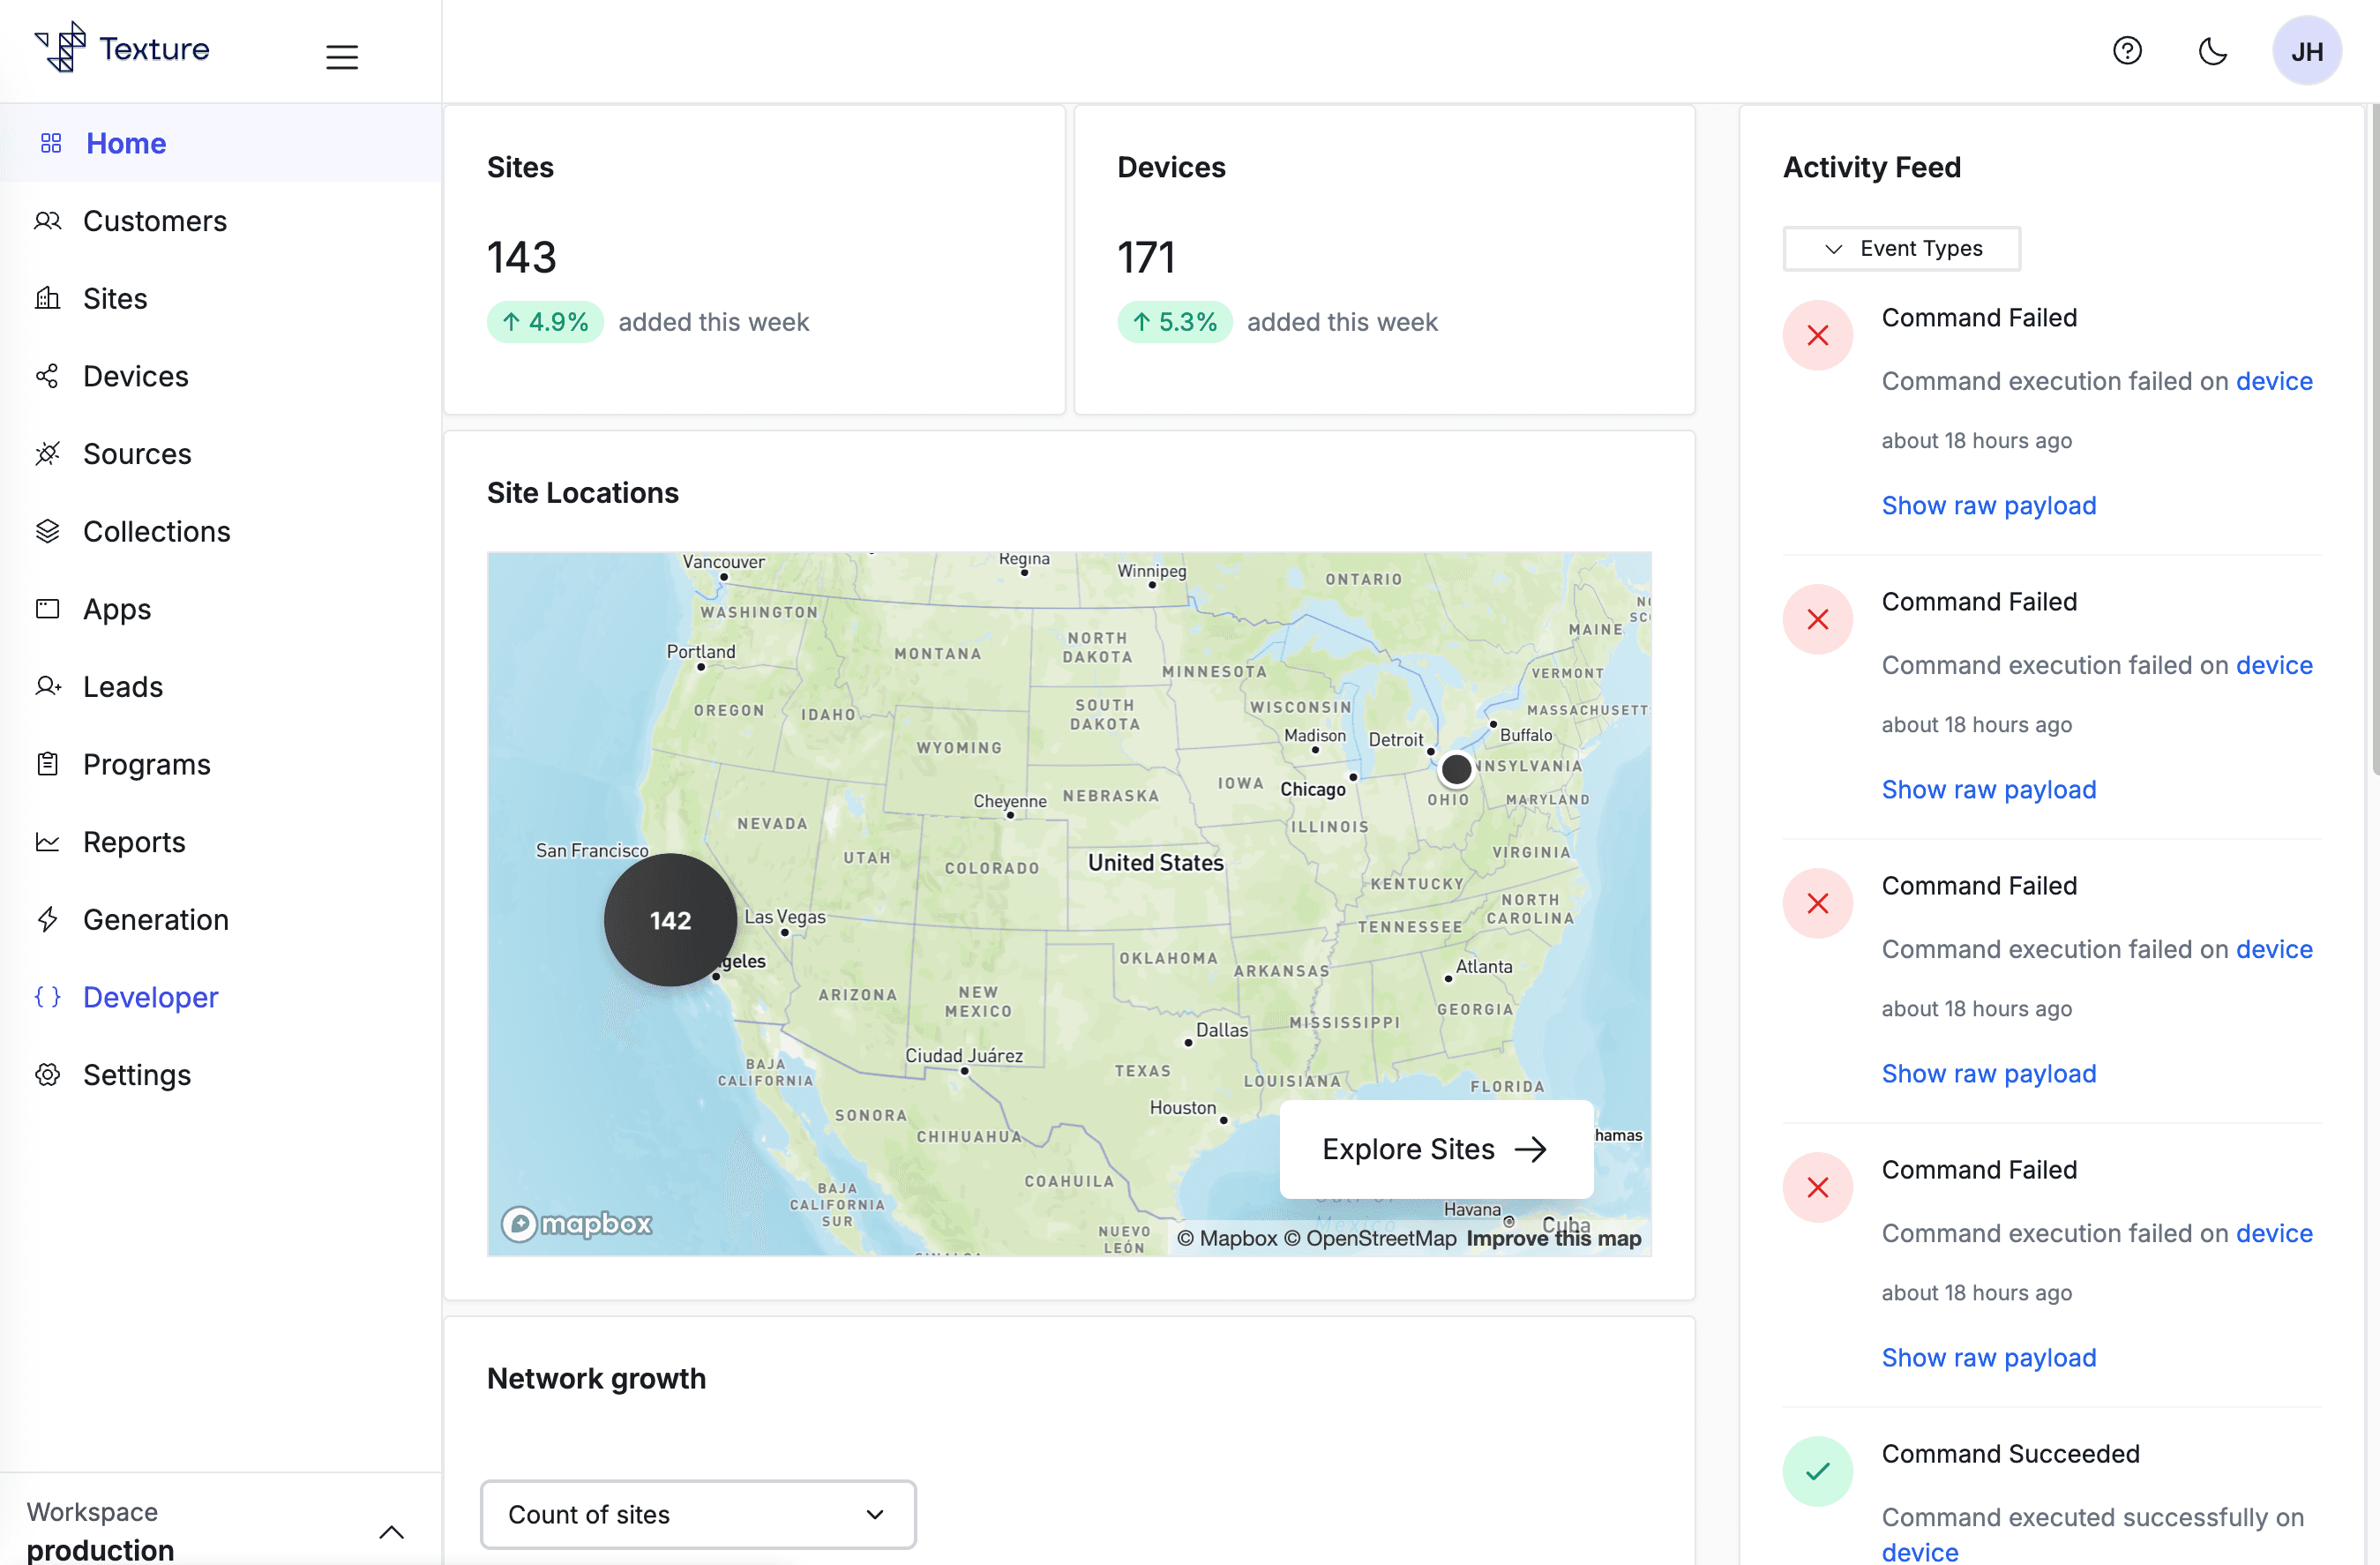Collapse sidebar with hamburger menu icon
Viewport: 2380px width, 1565px height.
(341, 56)
